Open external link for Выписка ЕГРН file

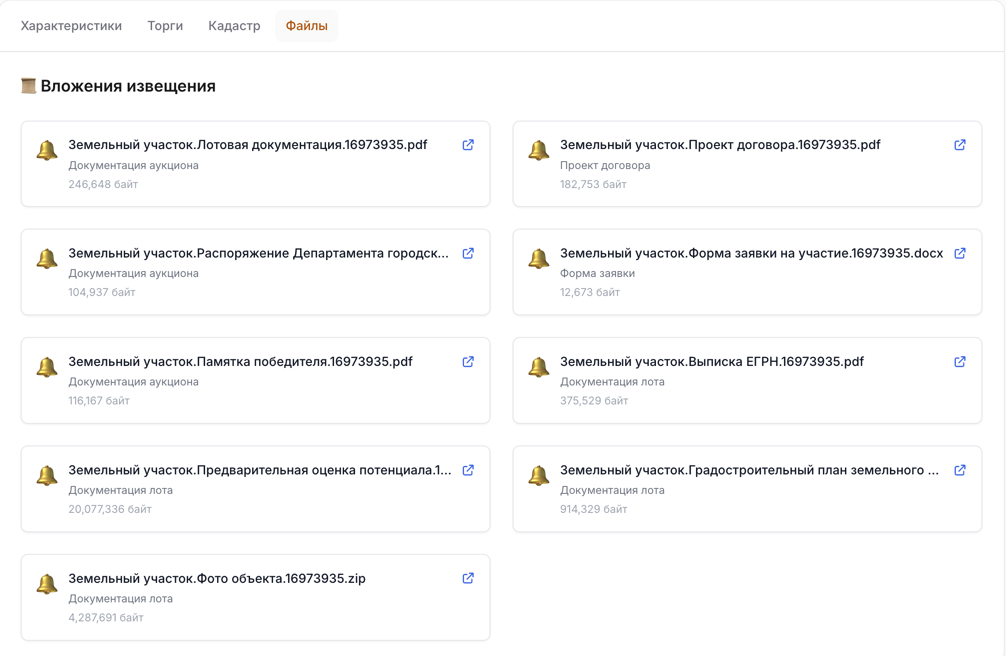click(960, 362)
